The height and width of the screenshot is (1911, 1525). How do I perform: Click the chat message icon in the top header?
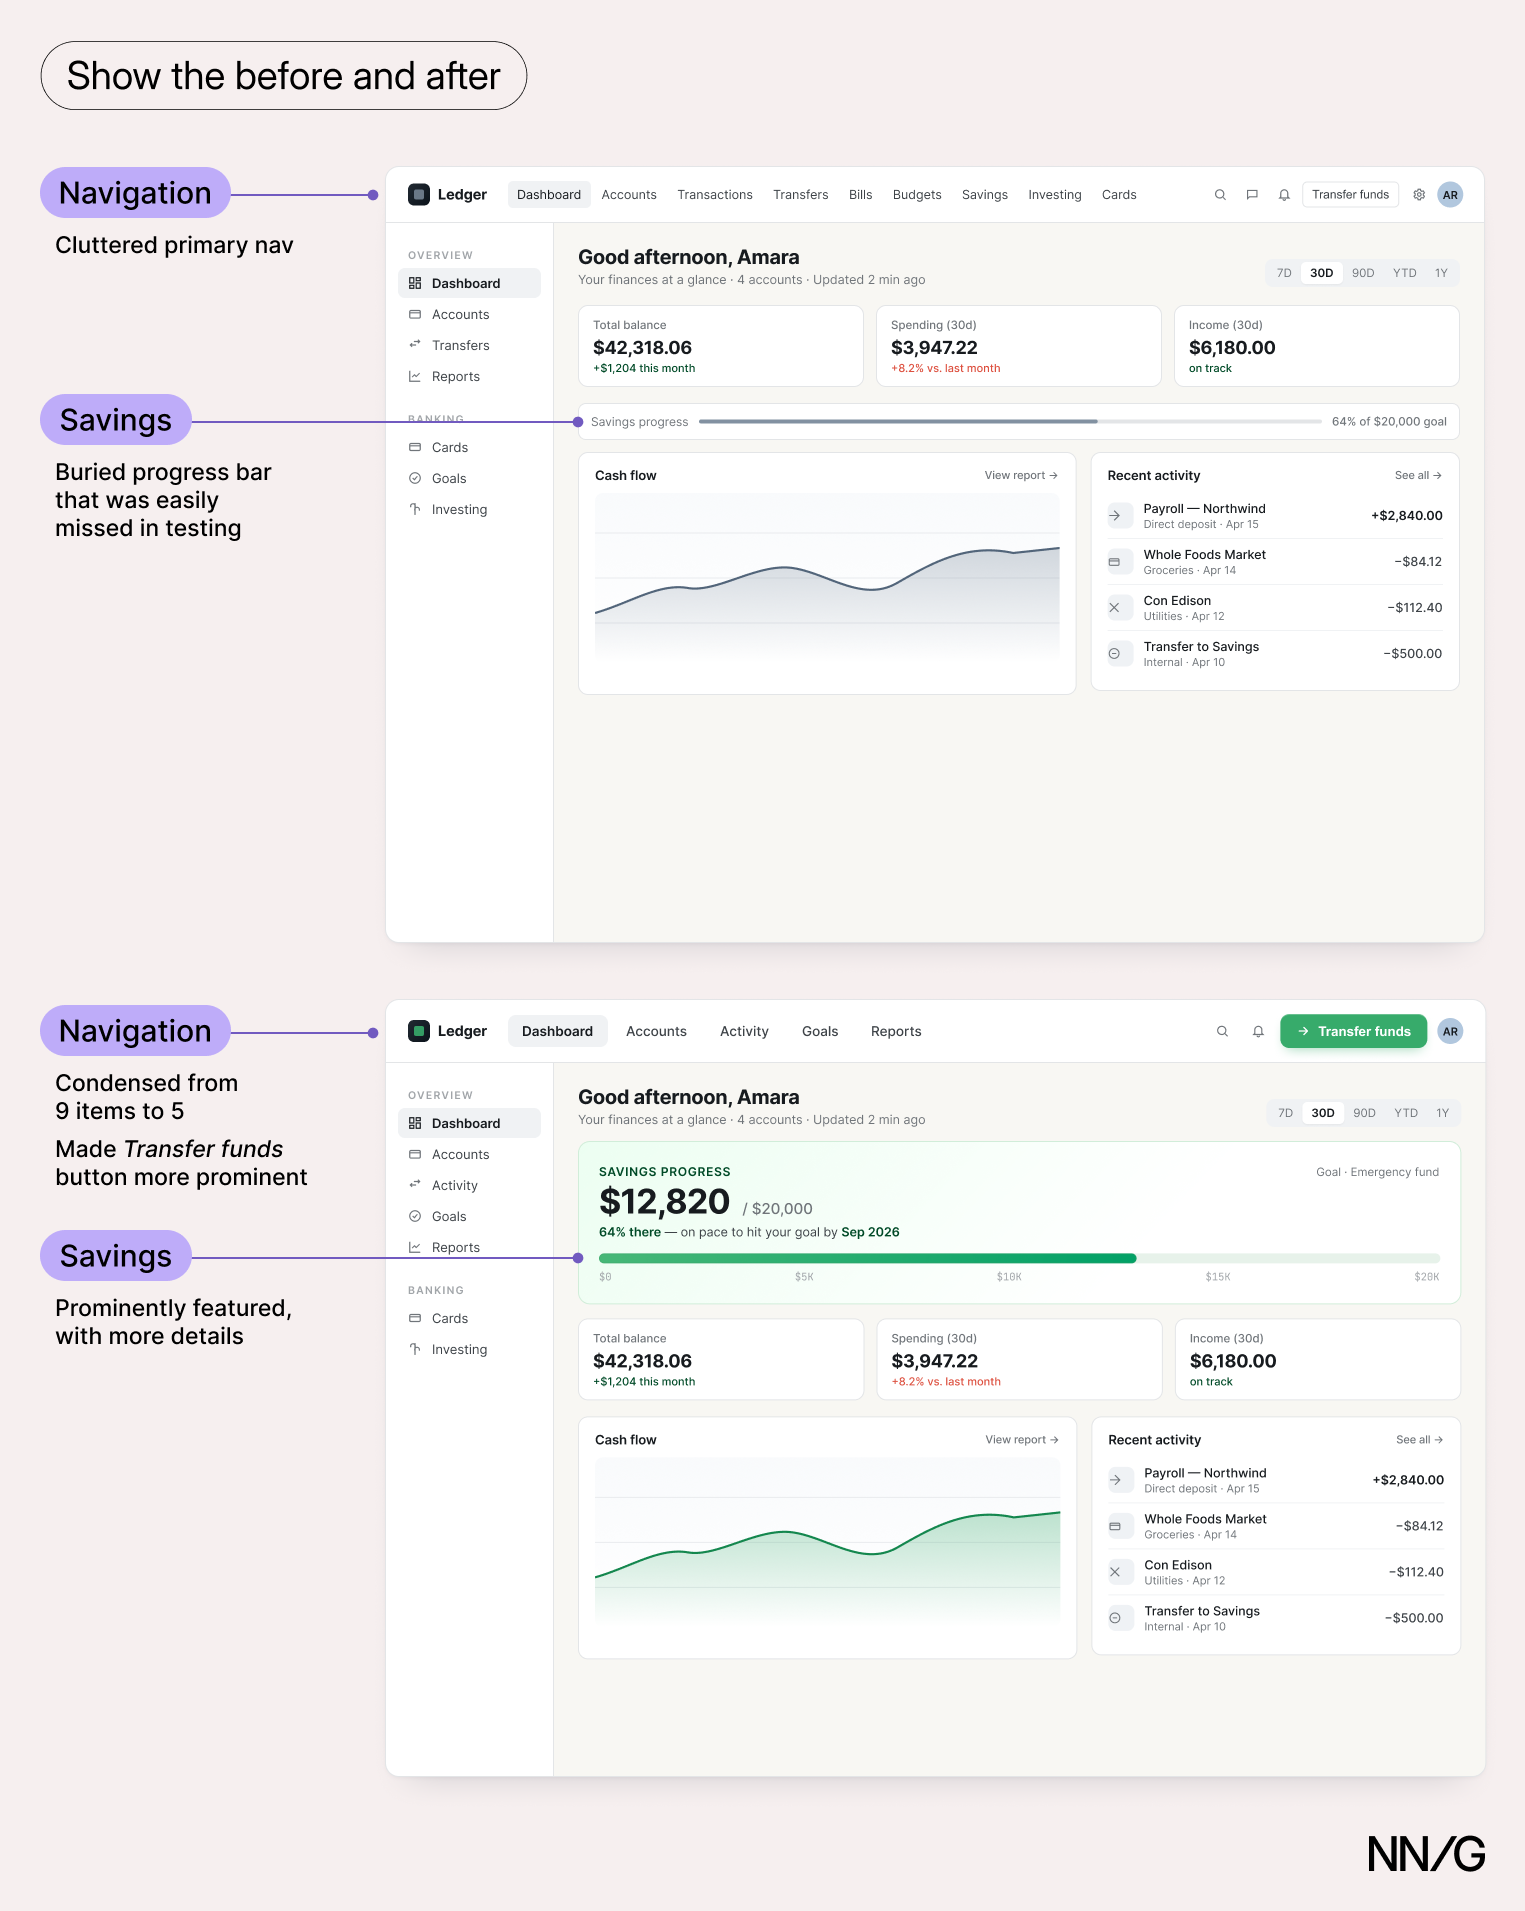point(1252,195)
